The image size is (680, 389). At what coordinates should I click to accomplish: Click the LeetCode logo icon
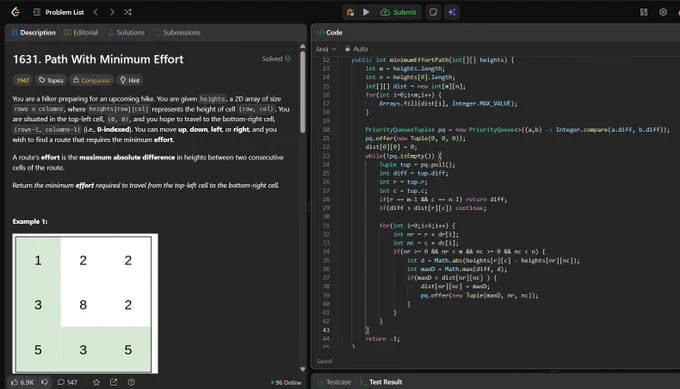coord(16,12)
